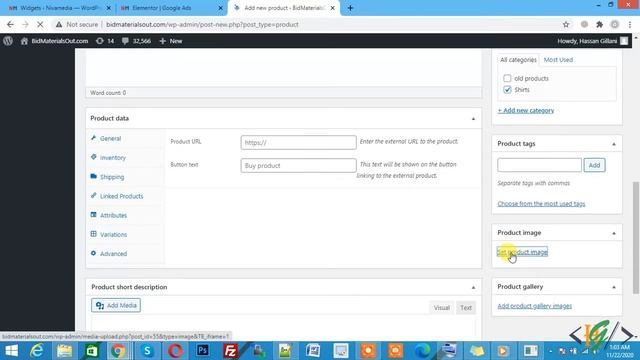The width and height of the screenshot is (640, 360).
Task: Click the Shipping truck icon
Action: (x=93, y=176)
